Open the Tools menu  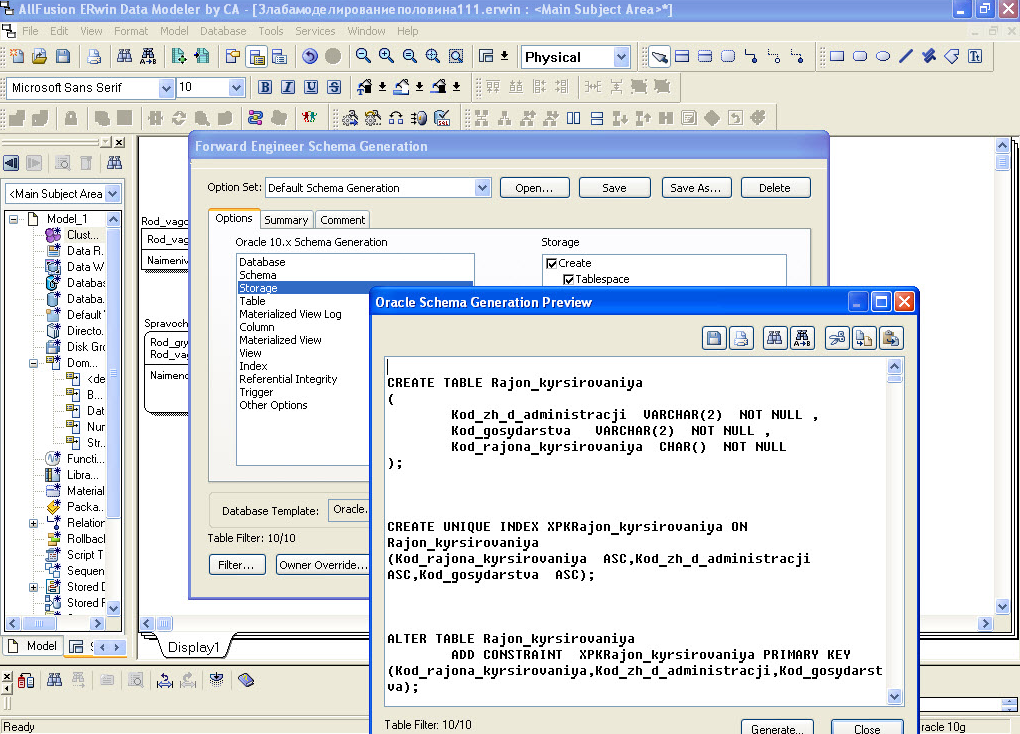[x=271, y=31]
